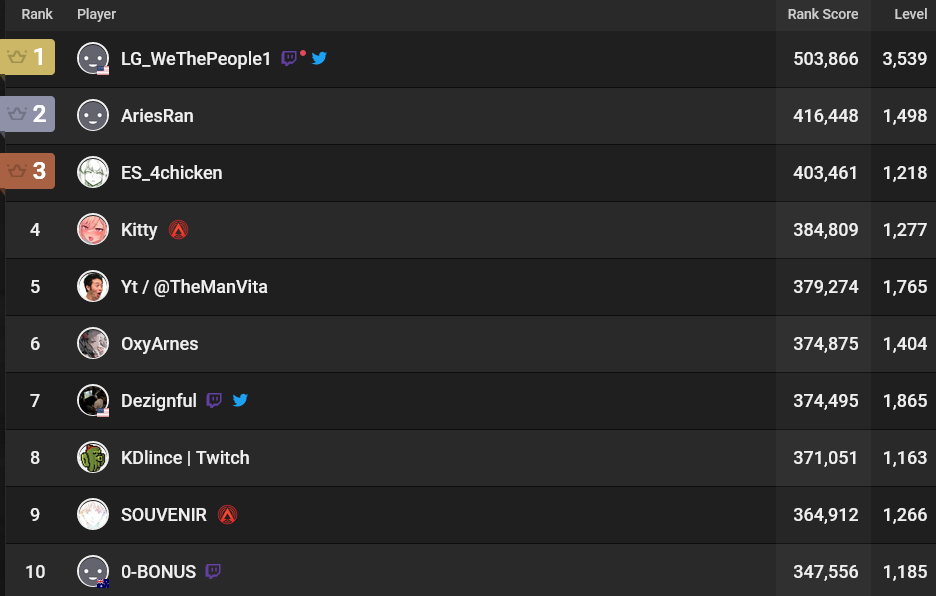This screenshot has height=596, width=936.
Task: Click the gold crown rank 1 badge
Action: [x=28, y=57]
